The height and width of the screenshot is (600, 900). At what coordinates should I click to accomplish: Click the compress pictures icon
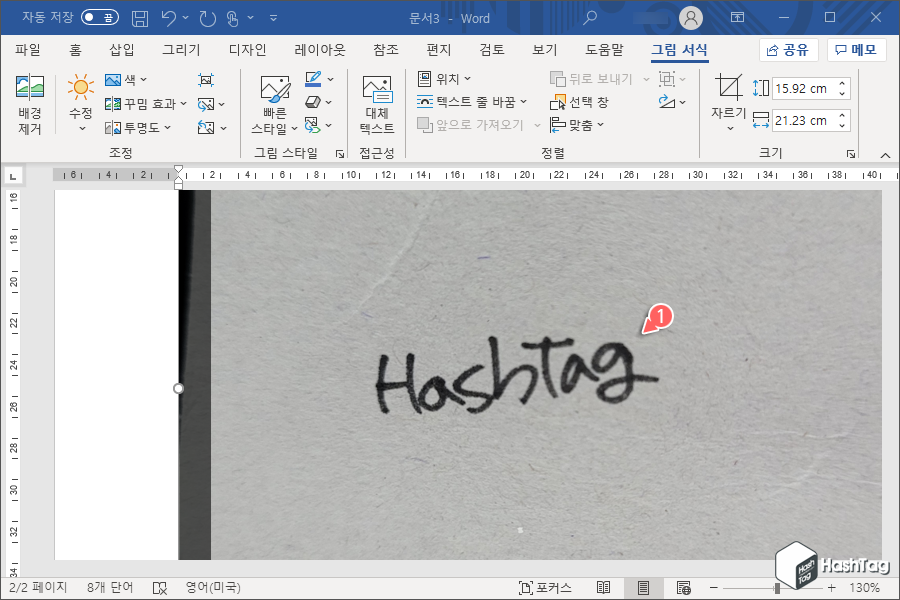tap(206, 80)
